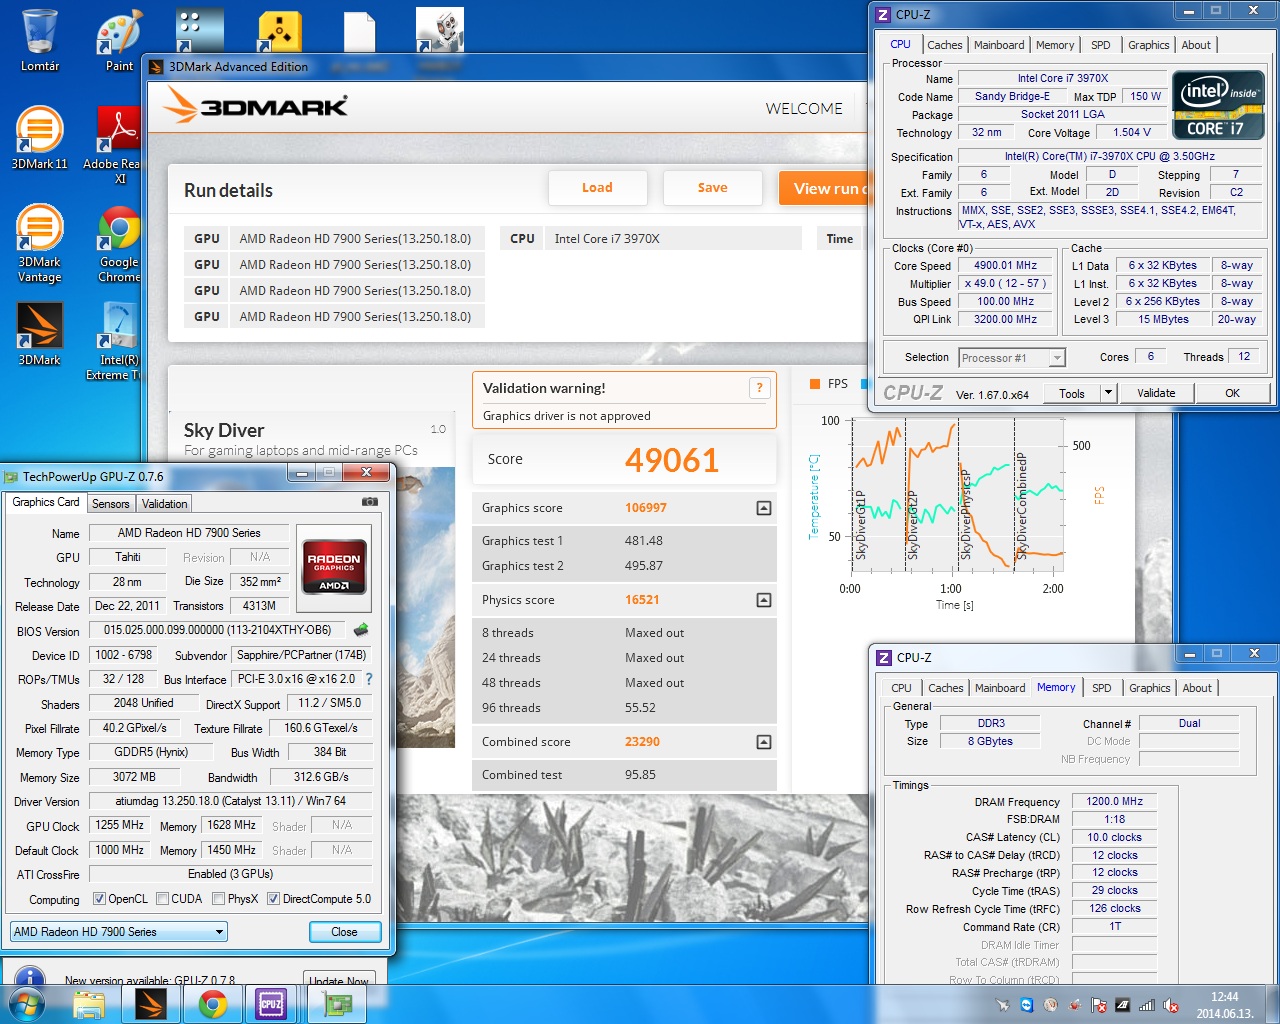Open the GPU selection dropdown in GPU-Z
Viewport: 1280px width, 1024px height.
(119, 932)
